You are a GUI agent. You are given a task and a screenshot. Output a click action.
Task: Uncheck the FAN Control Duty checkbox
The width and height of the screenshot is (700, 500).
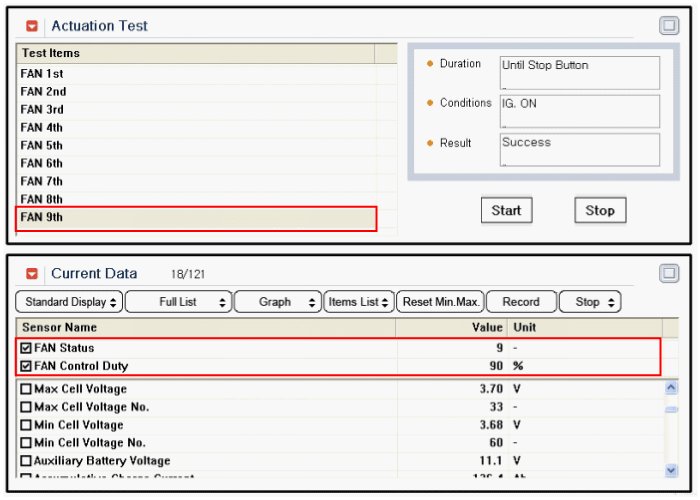[26, 366]
